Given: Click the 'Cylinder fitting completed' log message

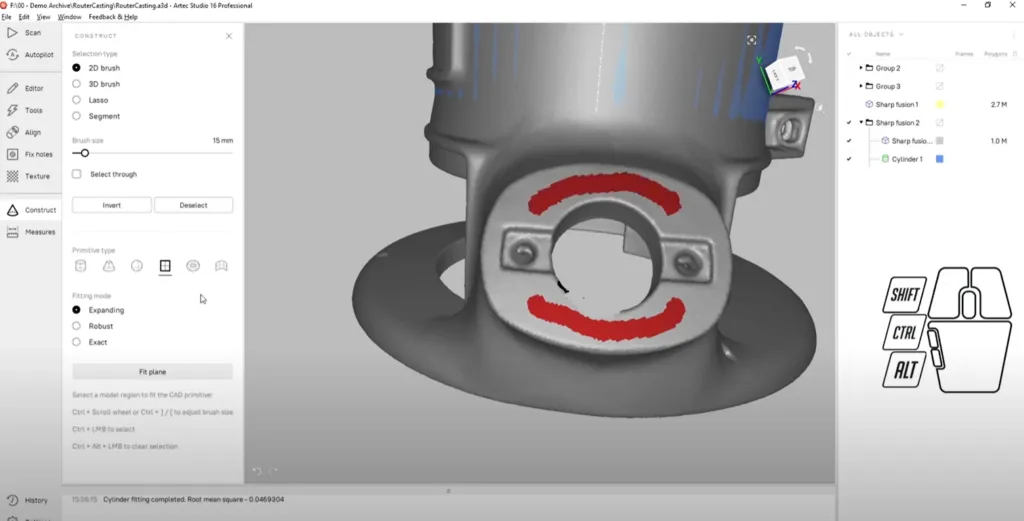Looking at the screenshot, I should [x=193, y=499].
